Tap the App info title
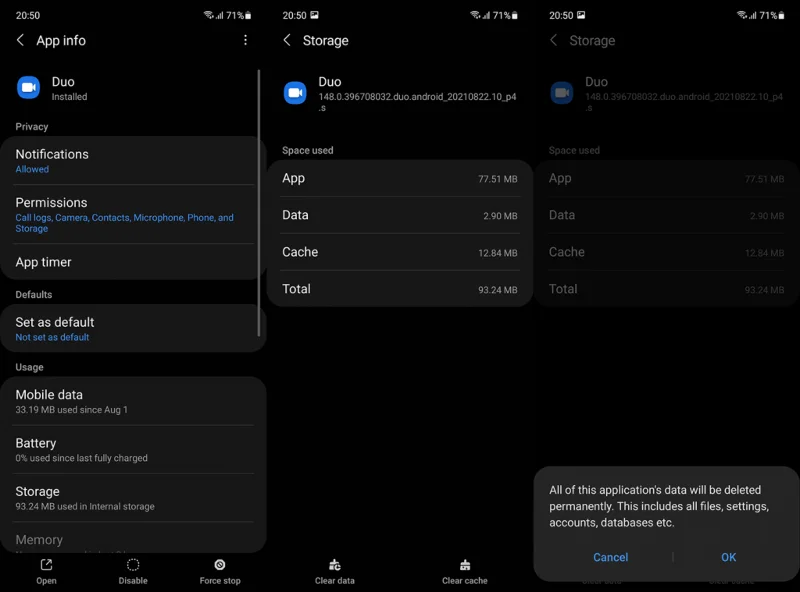 coord(61,40)
